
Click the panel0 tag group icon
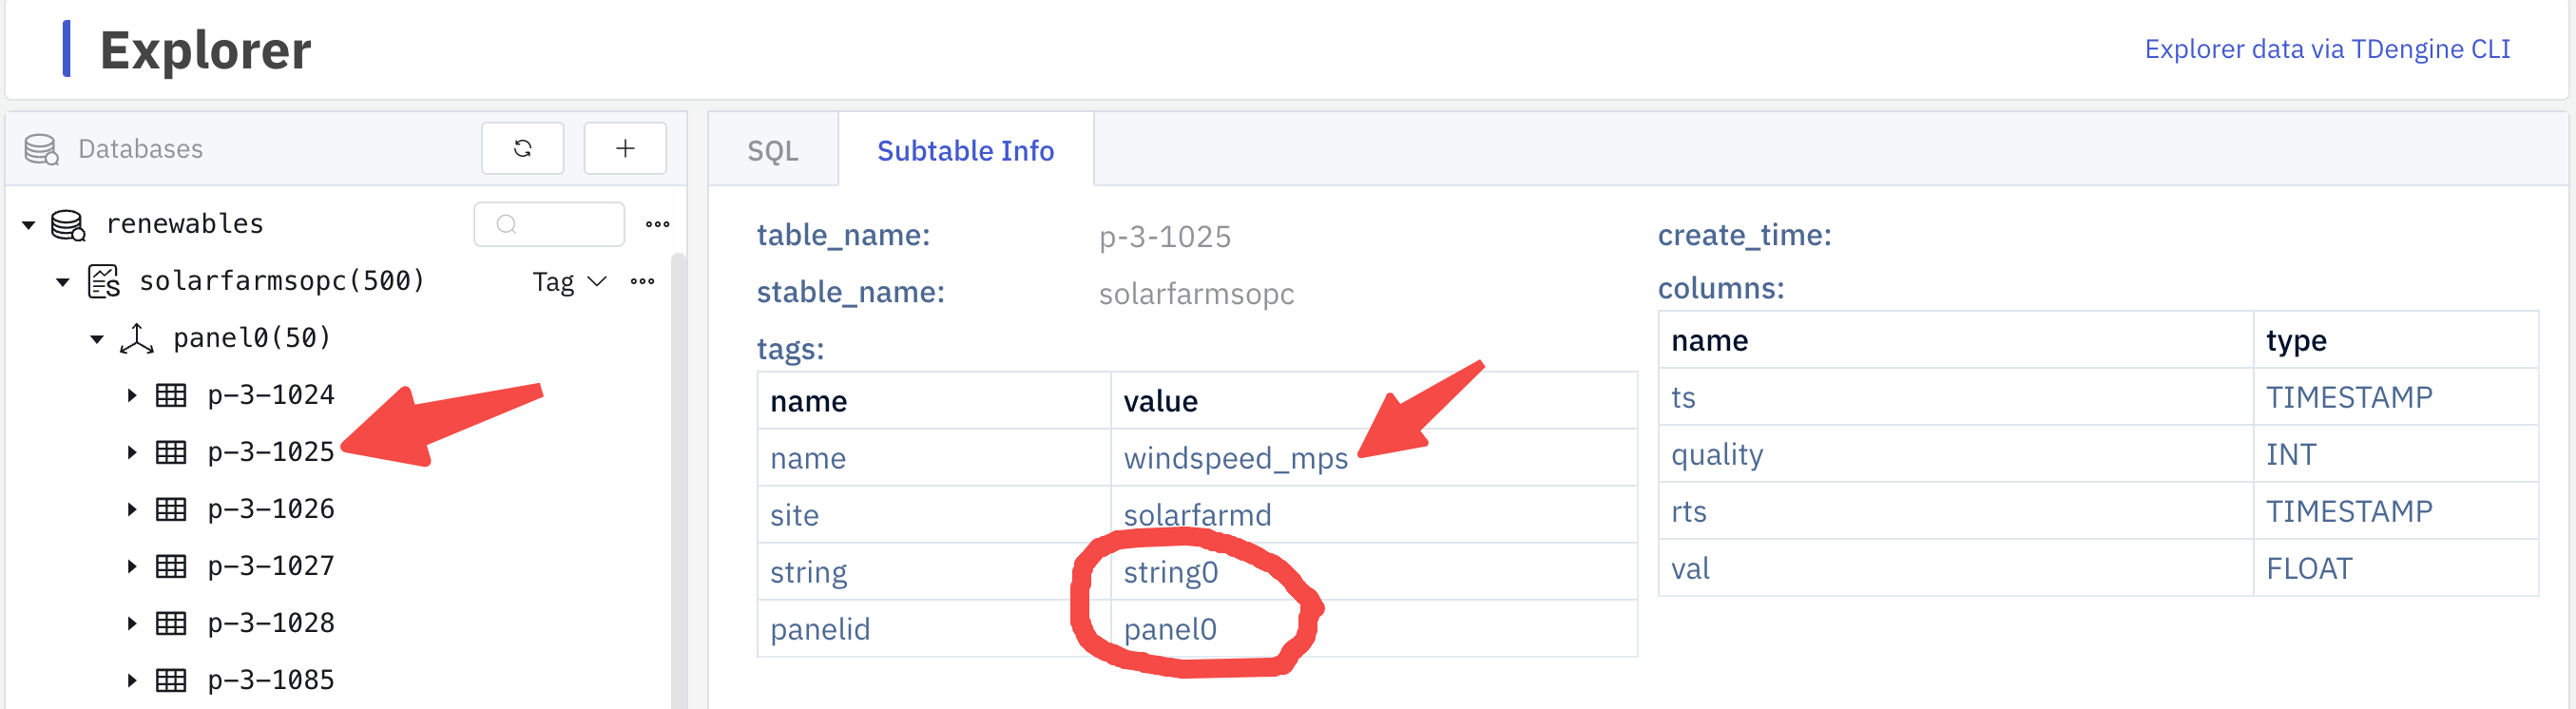click(x=137, y=339)
